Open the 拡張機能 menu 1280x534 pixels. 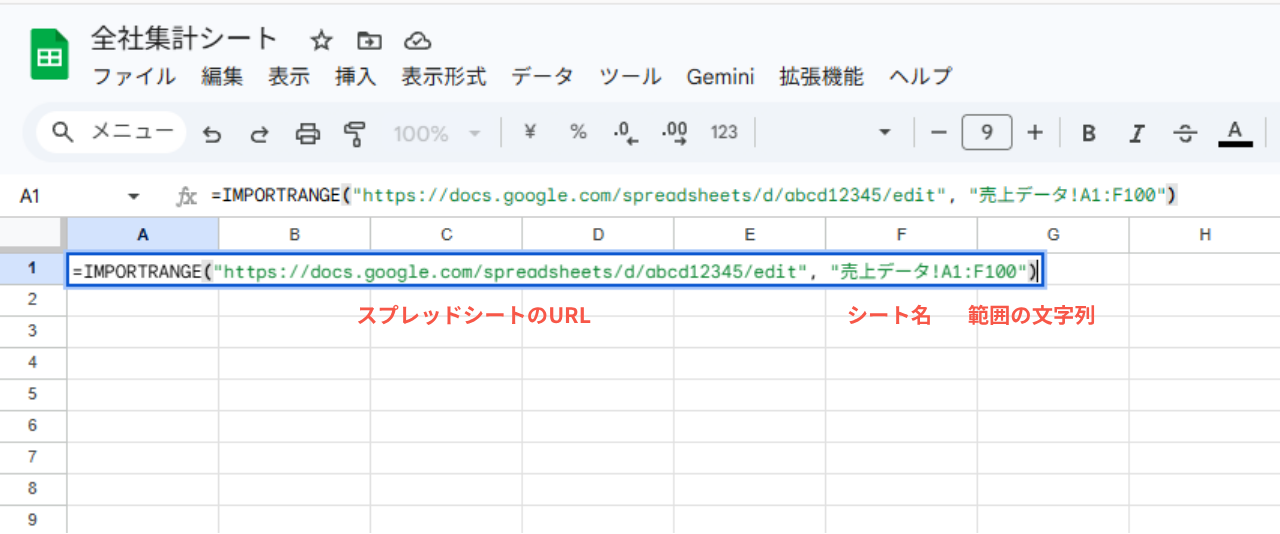coord(821,76)
